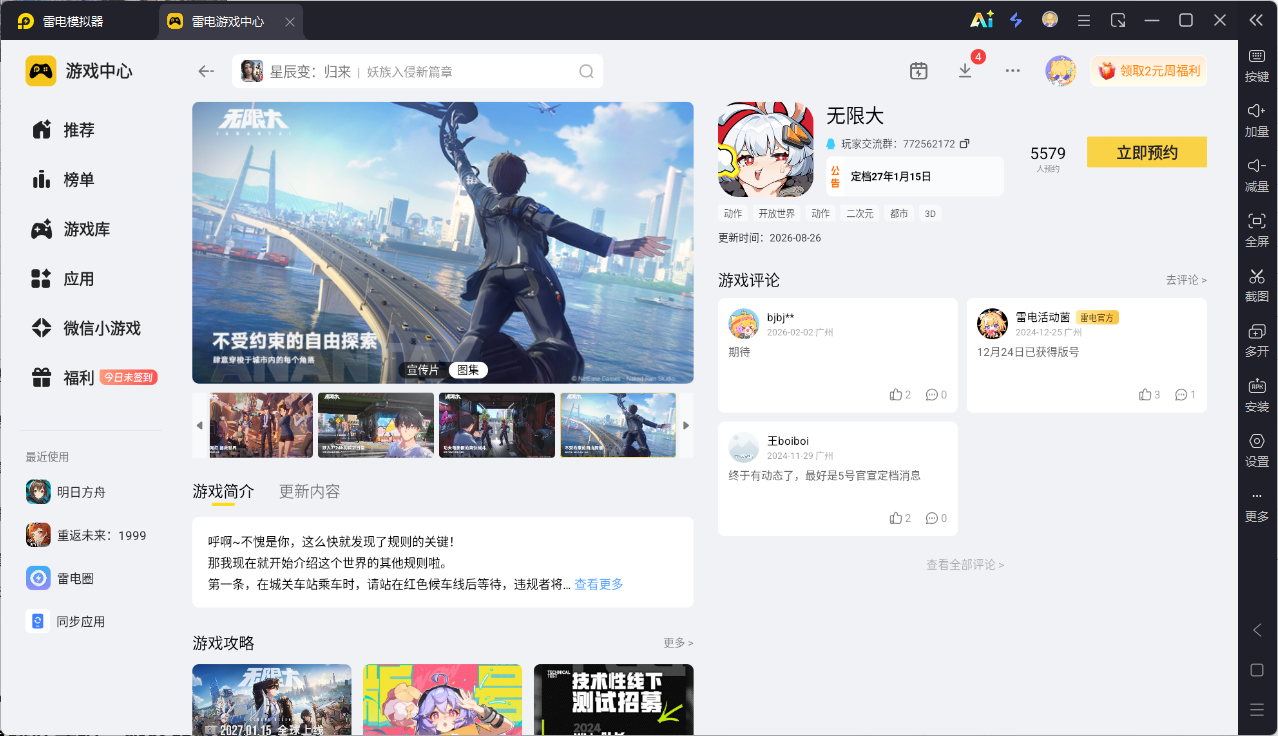This screenshot has width=1278, height=736.
Task: Open the 公告 定档27年1月15日 notice
Action: point(914,176)
